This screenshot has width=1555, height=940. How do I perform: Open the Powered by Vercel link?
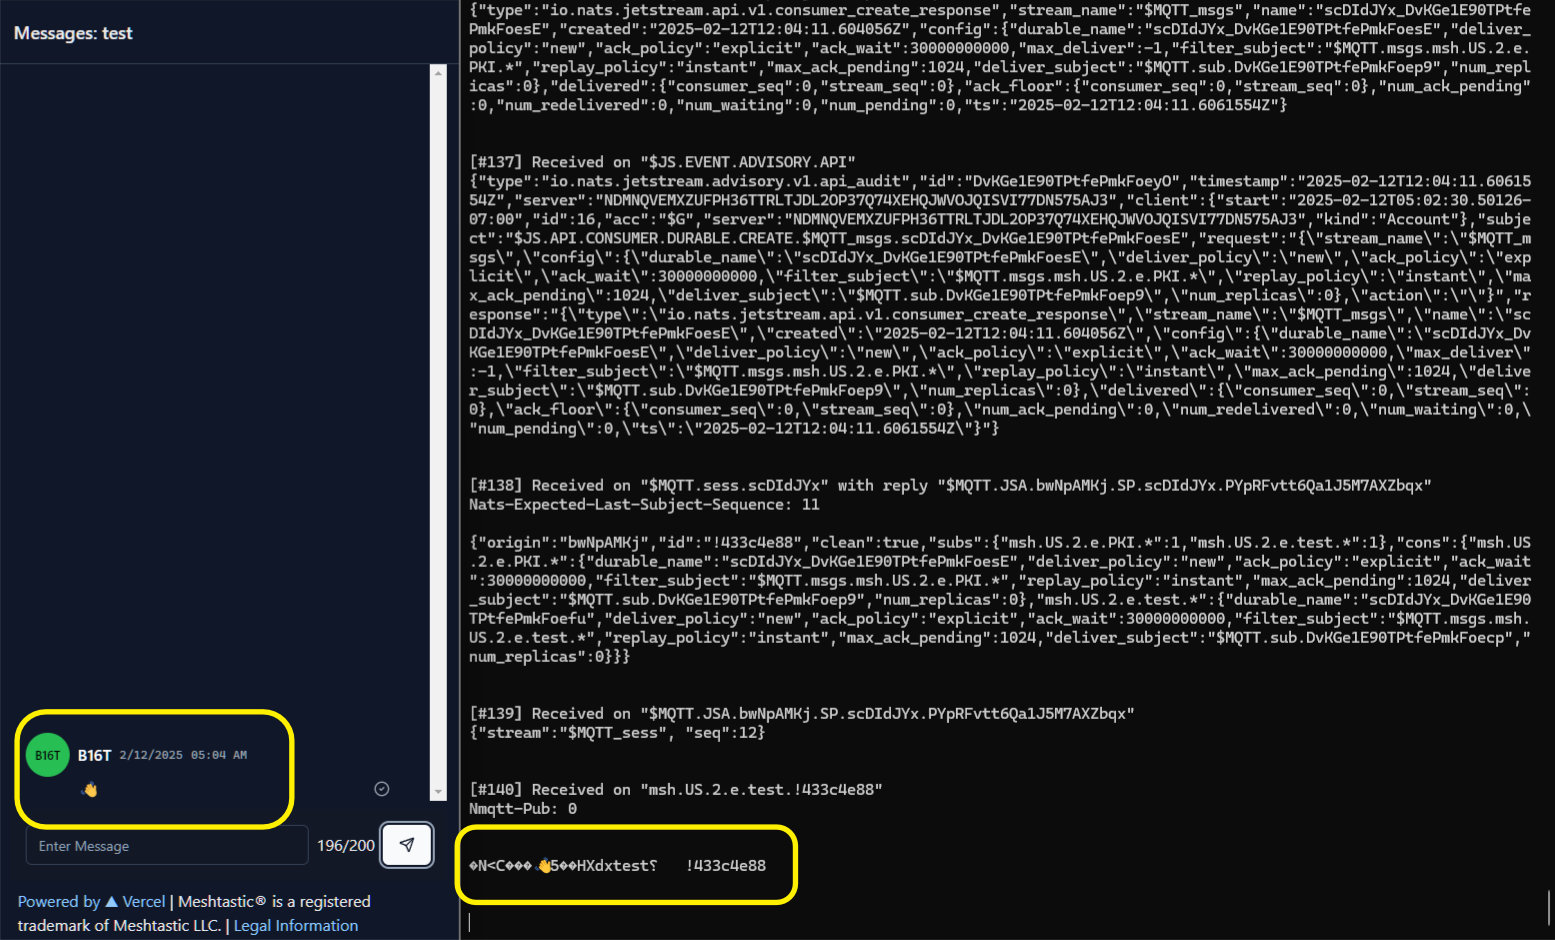click(92, 901)
